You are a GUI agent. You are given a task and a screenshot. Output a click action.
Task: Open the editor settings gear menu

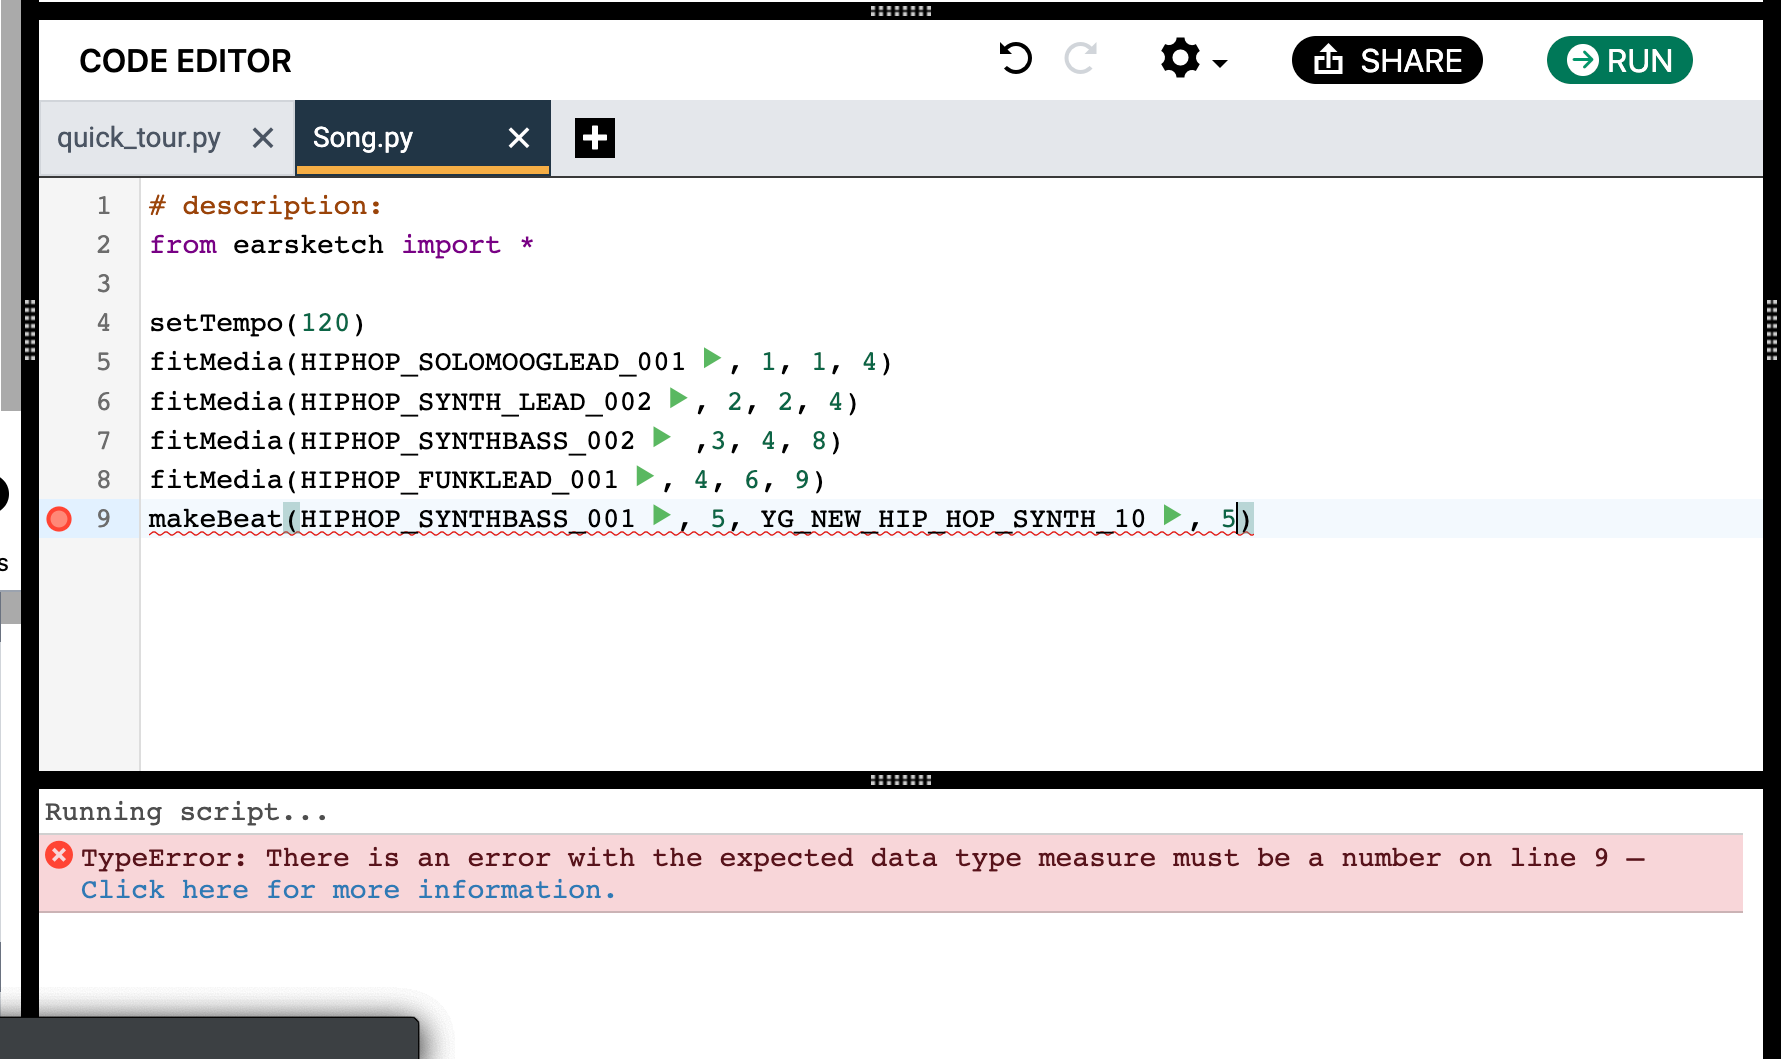tap(1193, 59)
